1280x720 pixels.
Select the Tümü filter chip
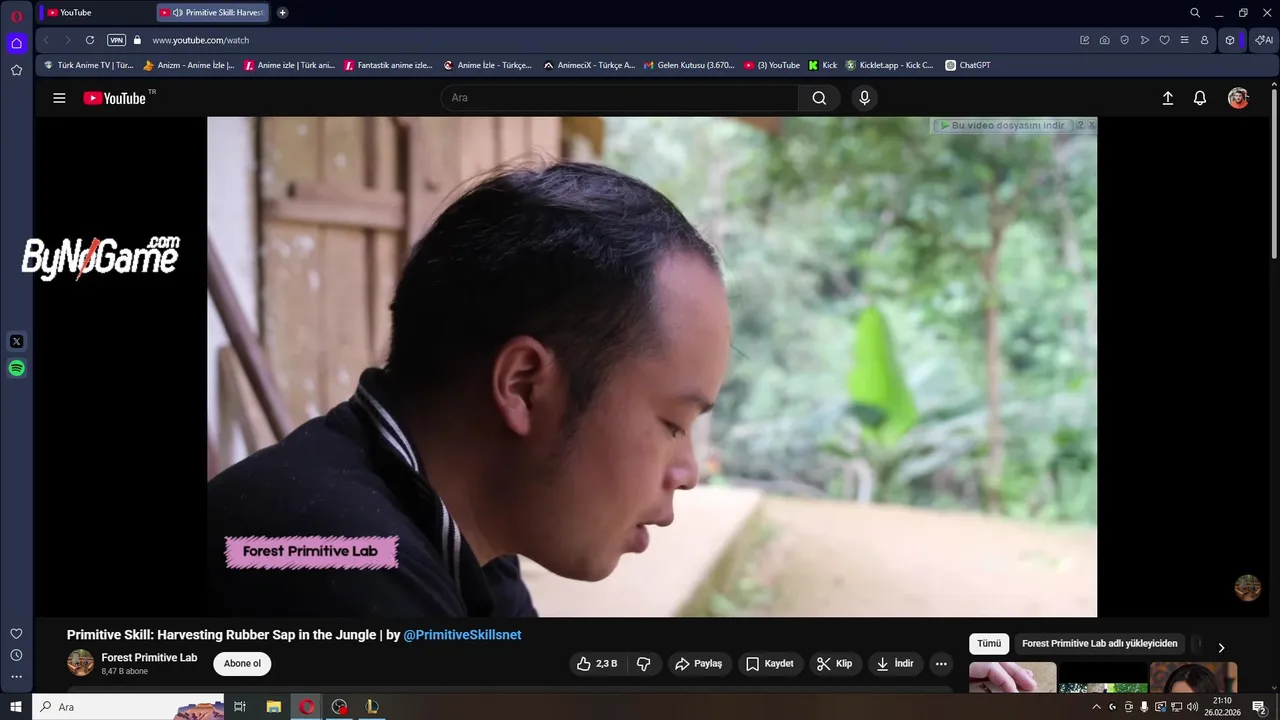pos(989,644)
